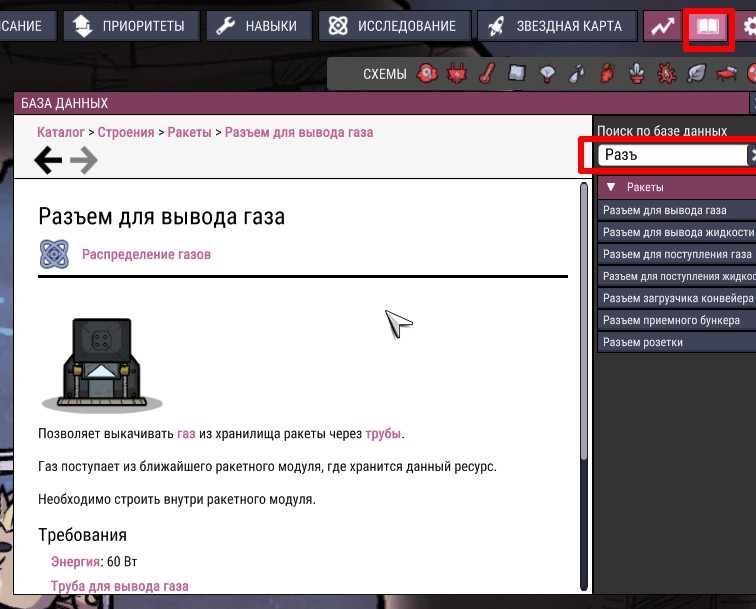Collapse the Ракеты category triangle
The height and width of the screenshot is (609, 756).
(611, 187)
